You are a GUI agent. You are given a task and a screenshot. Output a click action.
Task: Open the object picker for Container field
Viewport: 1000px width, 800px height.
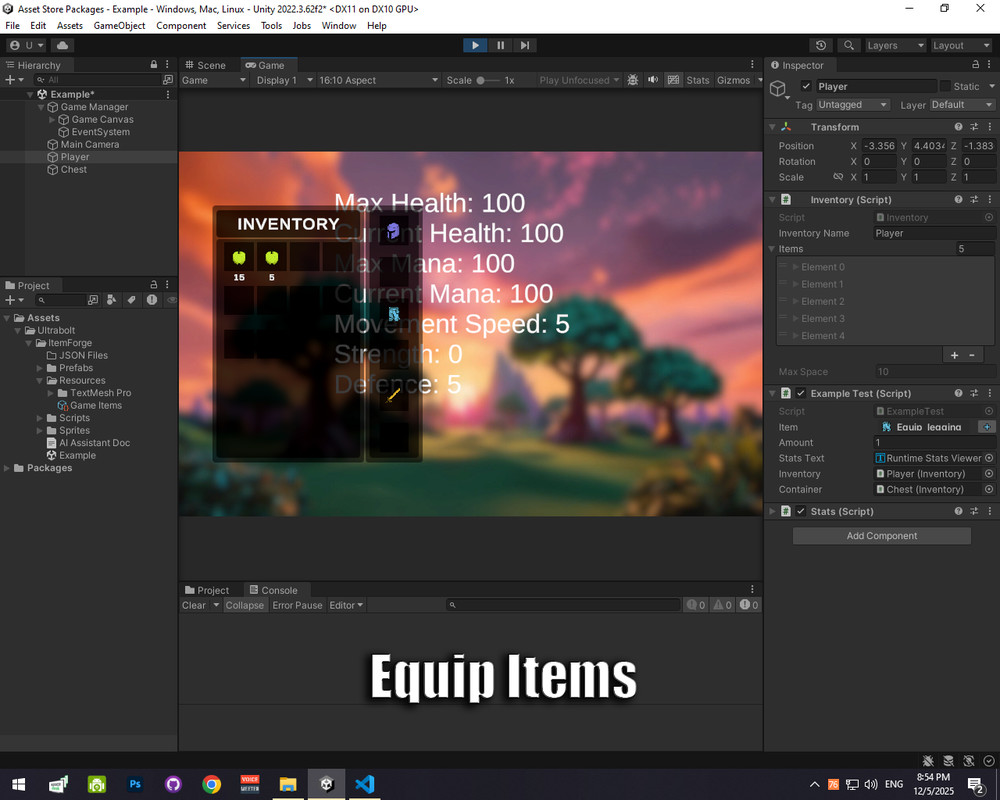pos(988,489)
